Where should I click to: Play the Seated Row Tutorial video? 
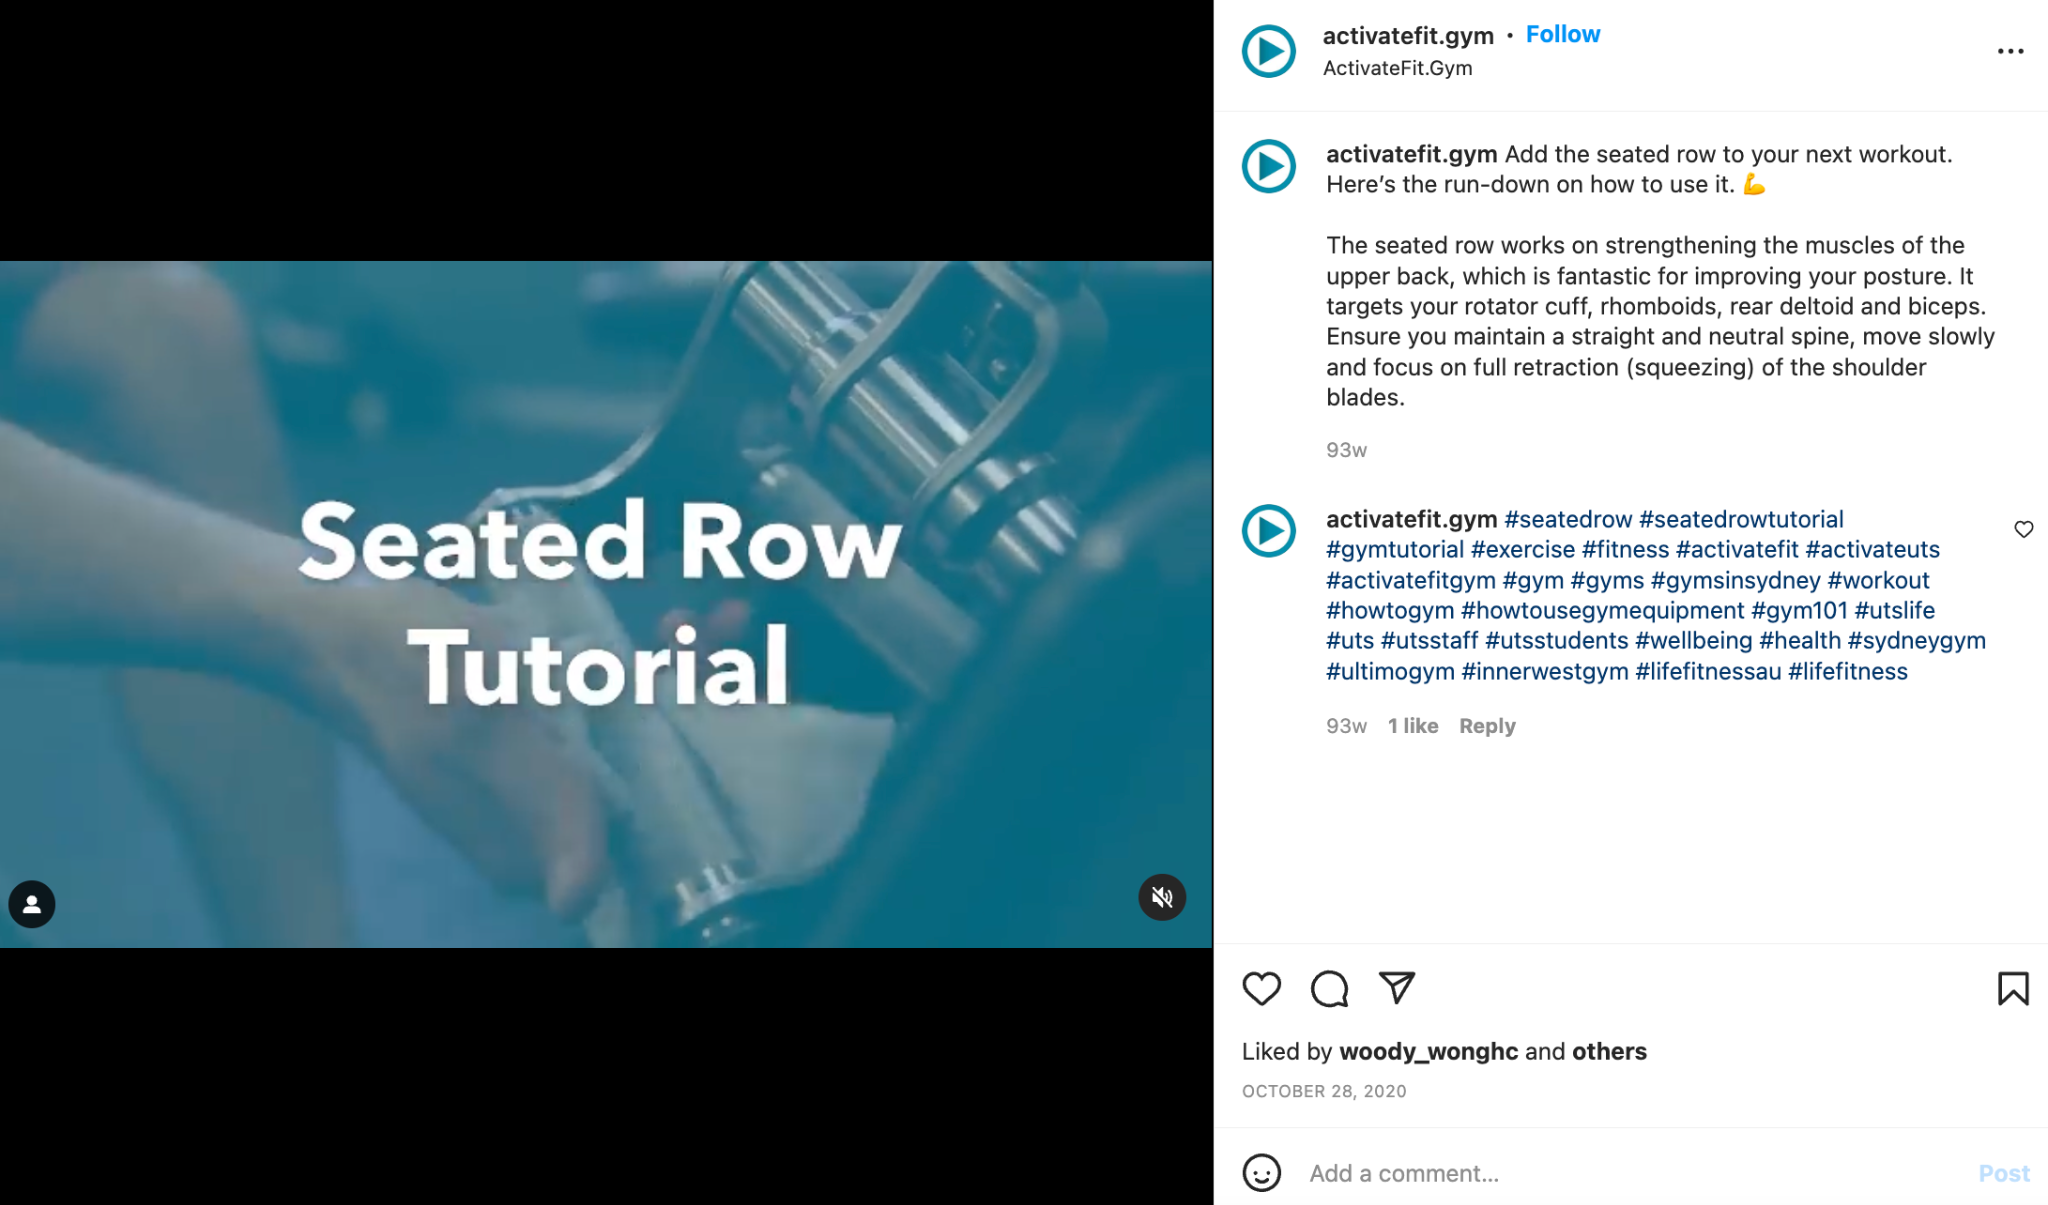(x=606, y=604)
